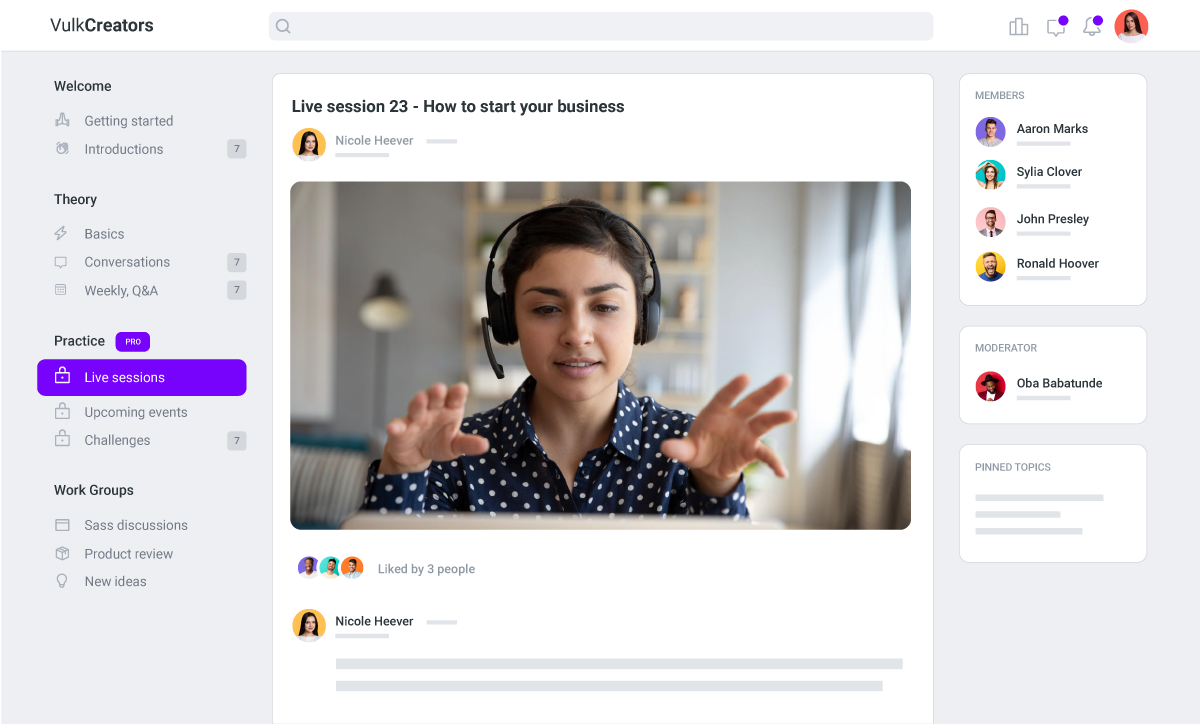Open Upcoming events menu item
The height and width of the screenshot is (724, 1200).
pyautogui.click(x=135, y=412)
